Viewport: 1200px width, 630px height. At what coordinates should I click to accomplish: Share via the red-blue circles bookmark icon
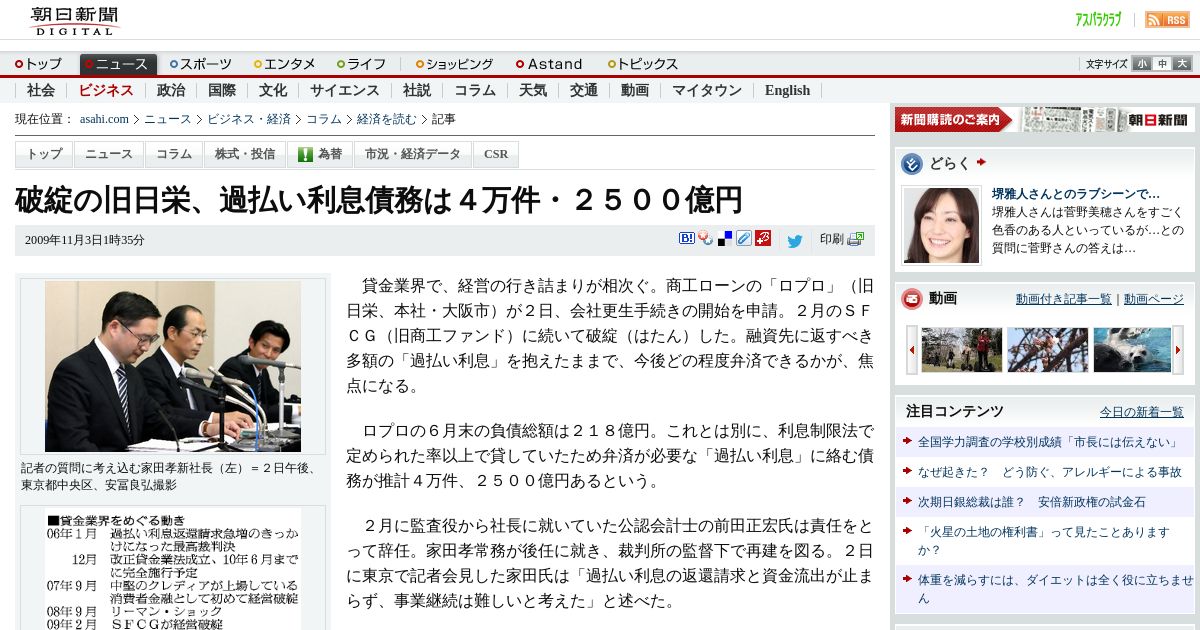click(705, 238)
